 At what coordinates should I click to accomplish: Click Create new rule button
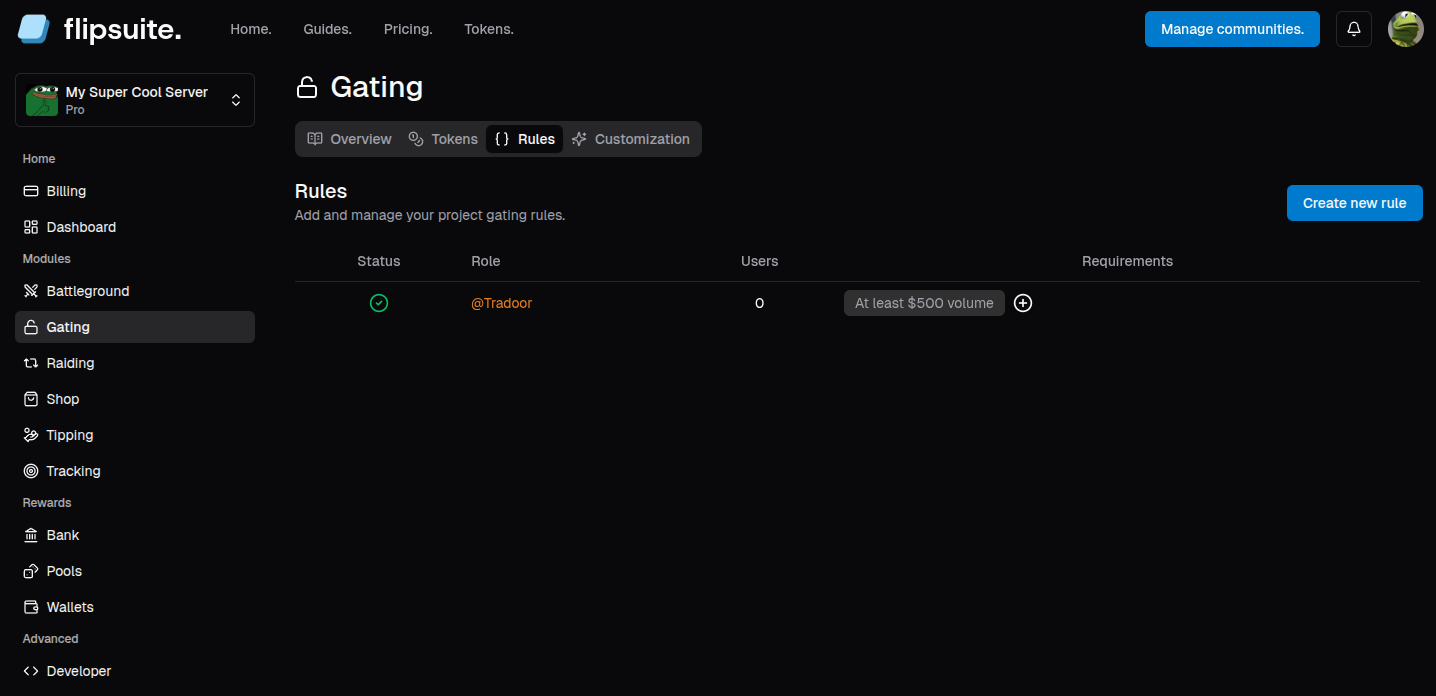[x=1355, y=203]
